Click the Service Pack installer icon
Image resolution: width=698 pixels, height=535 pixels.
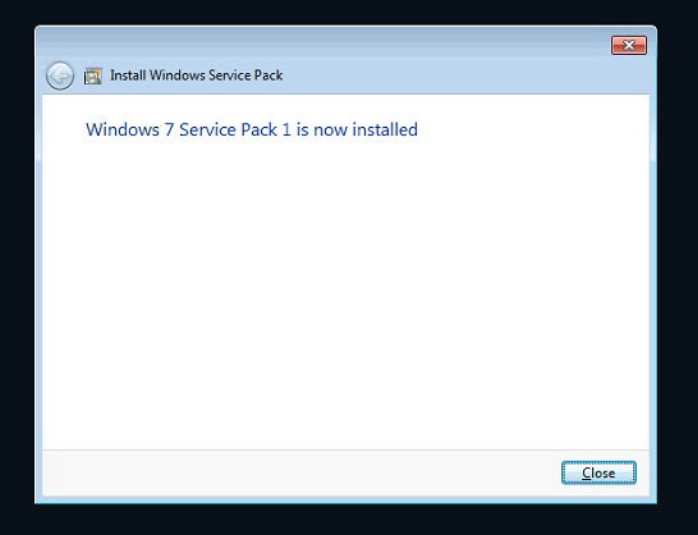point(93,76)
